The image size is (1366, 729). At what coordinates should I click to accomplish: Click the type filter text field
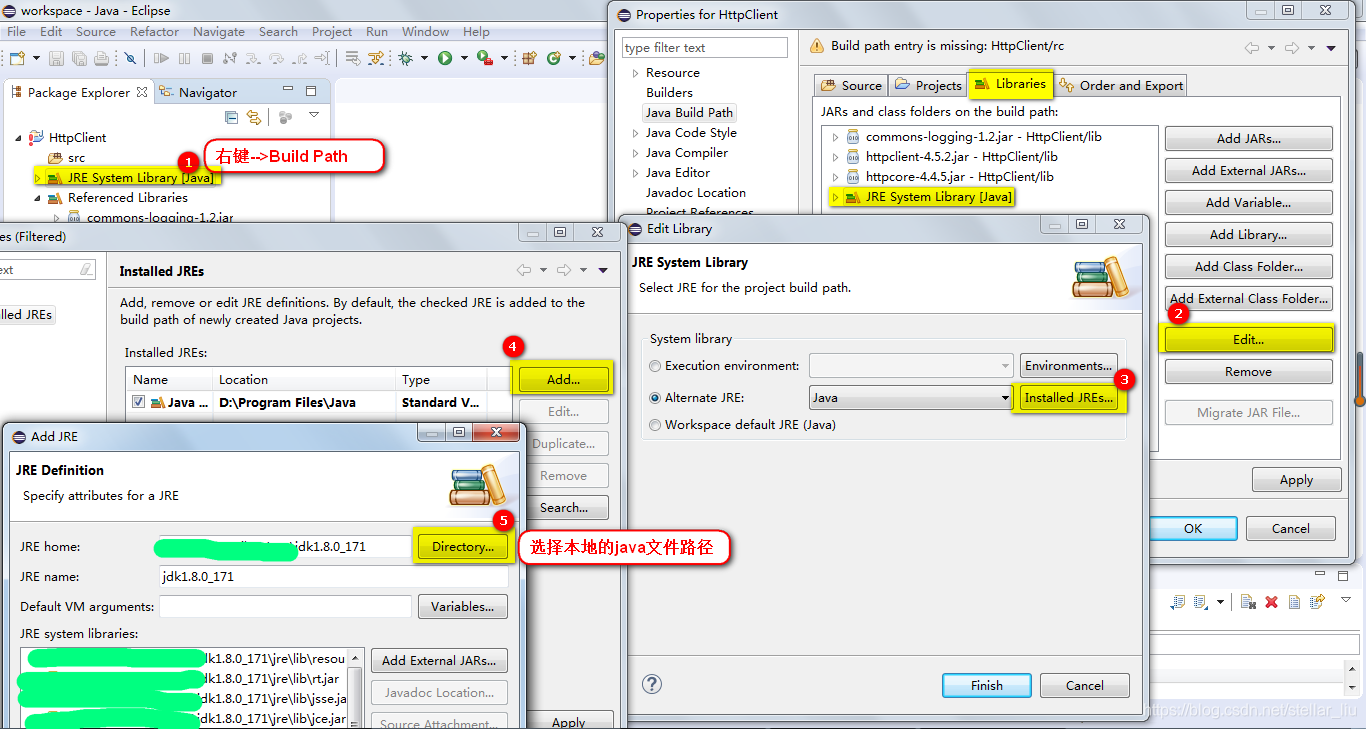pos(703,47)
